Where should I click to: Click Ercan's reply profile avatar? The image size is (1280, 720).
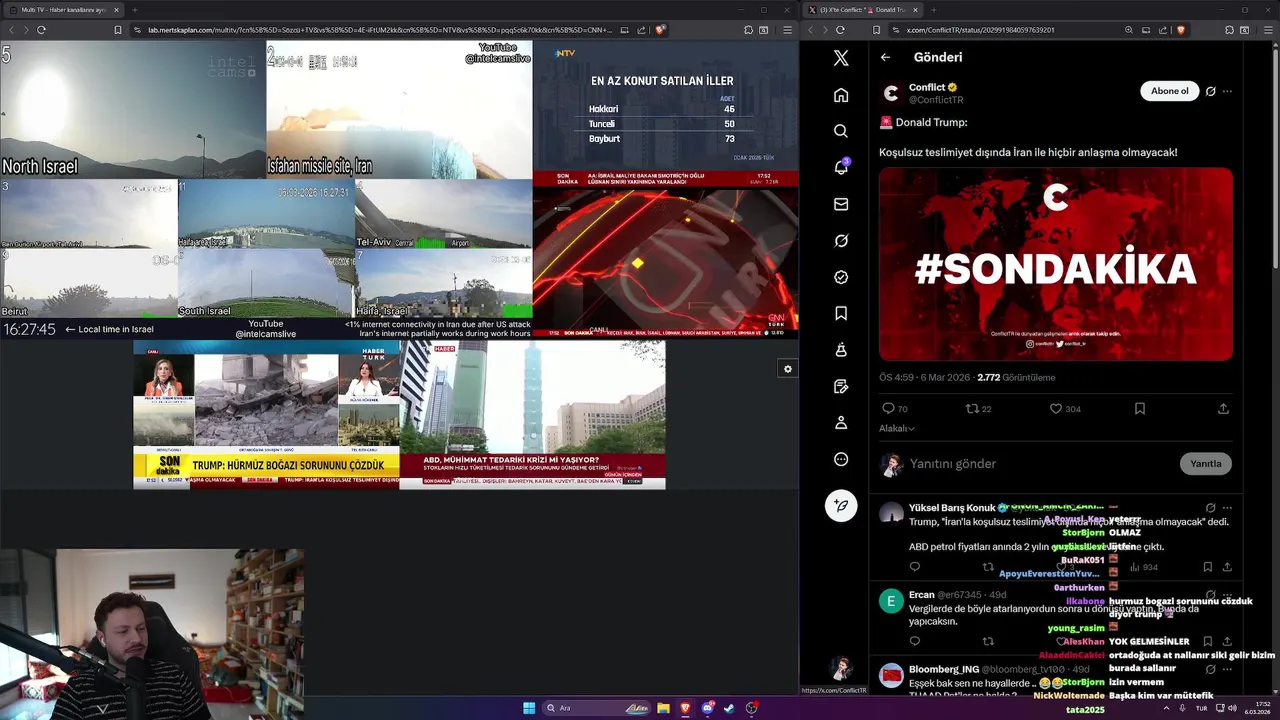point(891,601)
